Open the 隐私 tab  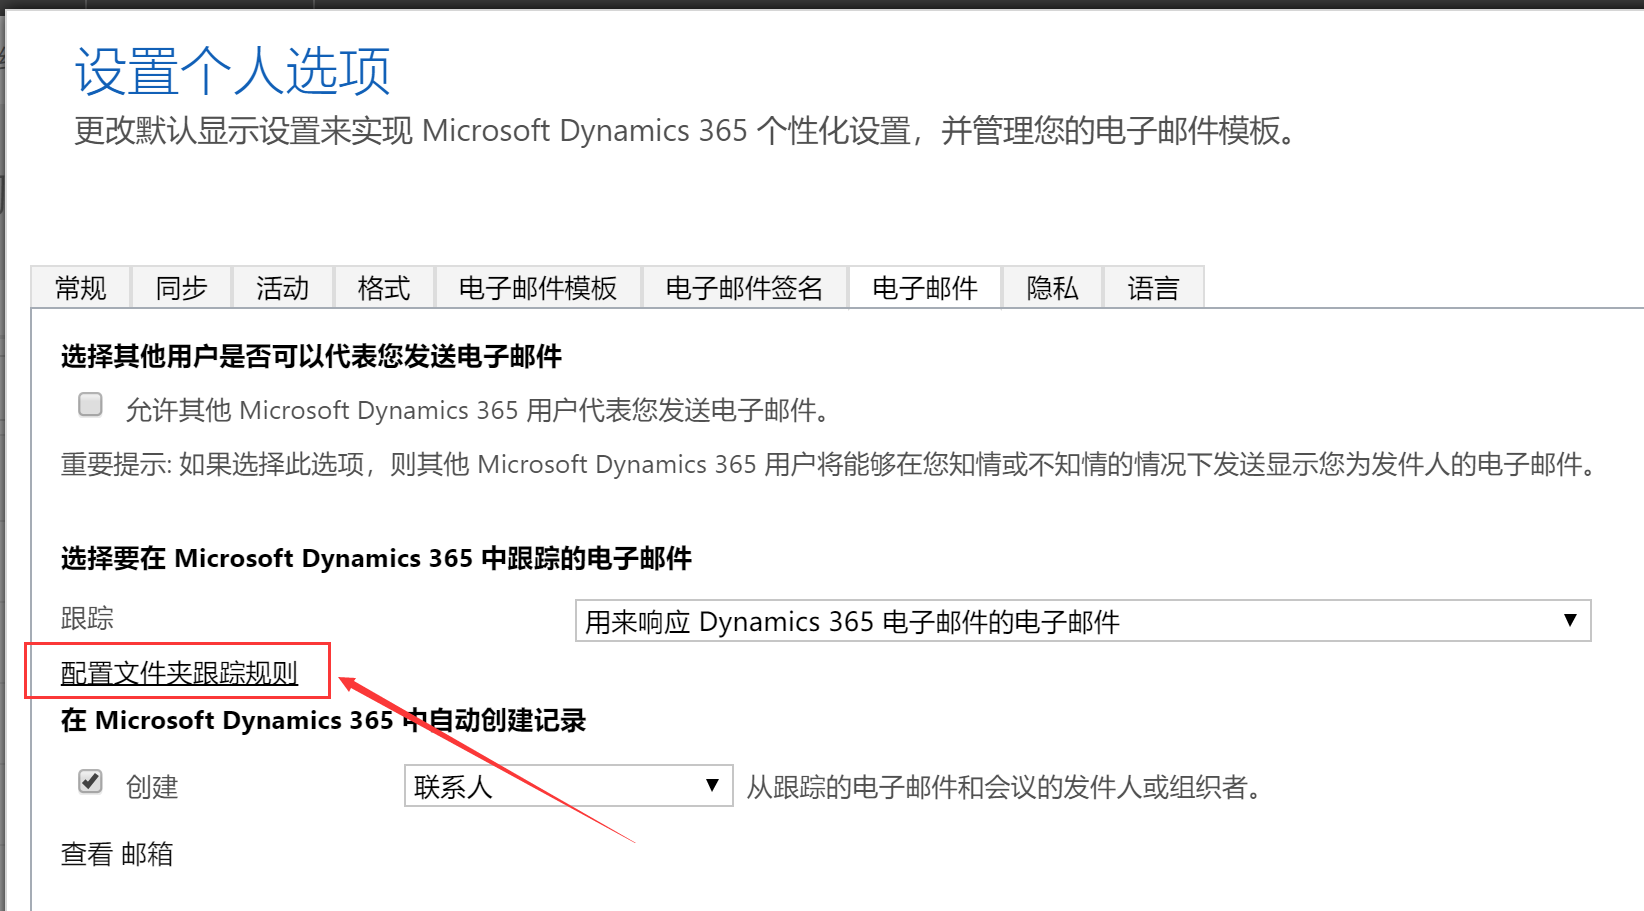coord(1052,288)
